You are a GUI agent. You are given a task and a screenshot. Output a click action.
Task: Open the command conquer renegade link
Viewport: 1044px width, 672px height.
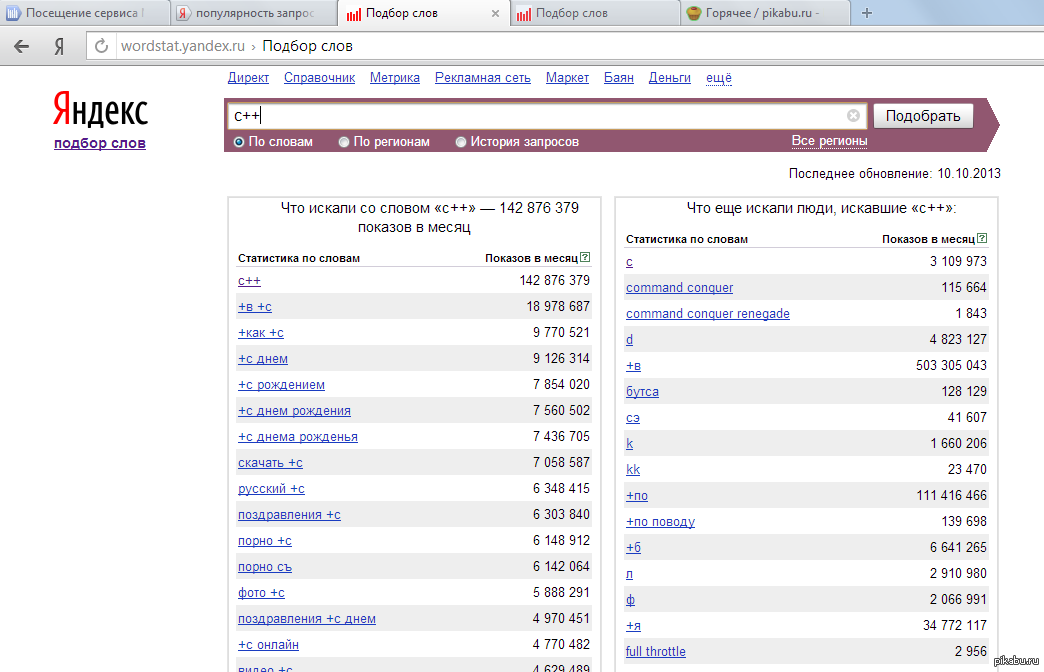click(x=708, y=313)
